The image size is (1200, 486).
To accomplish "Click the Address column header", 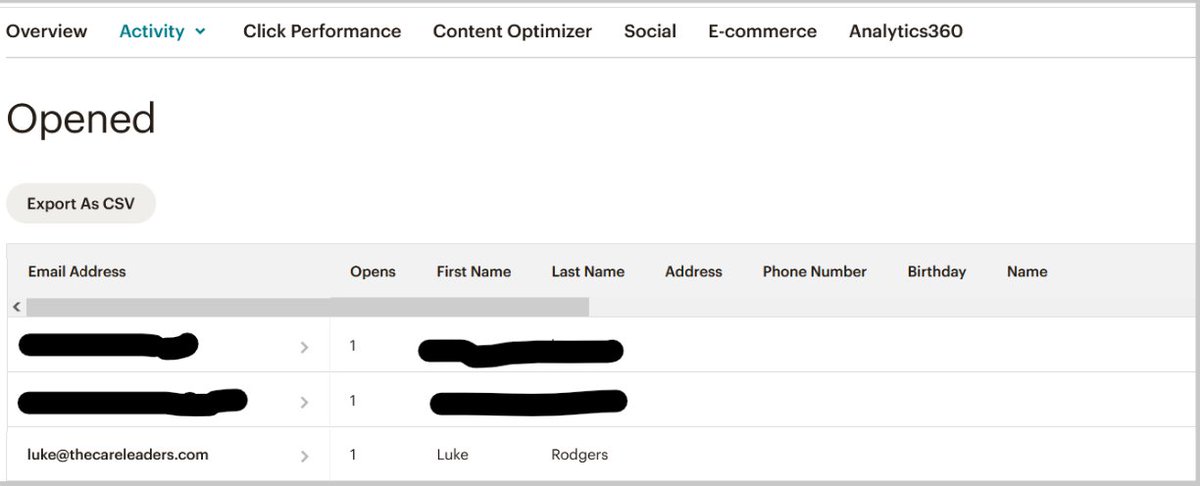I will point(694,271).
